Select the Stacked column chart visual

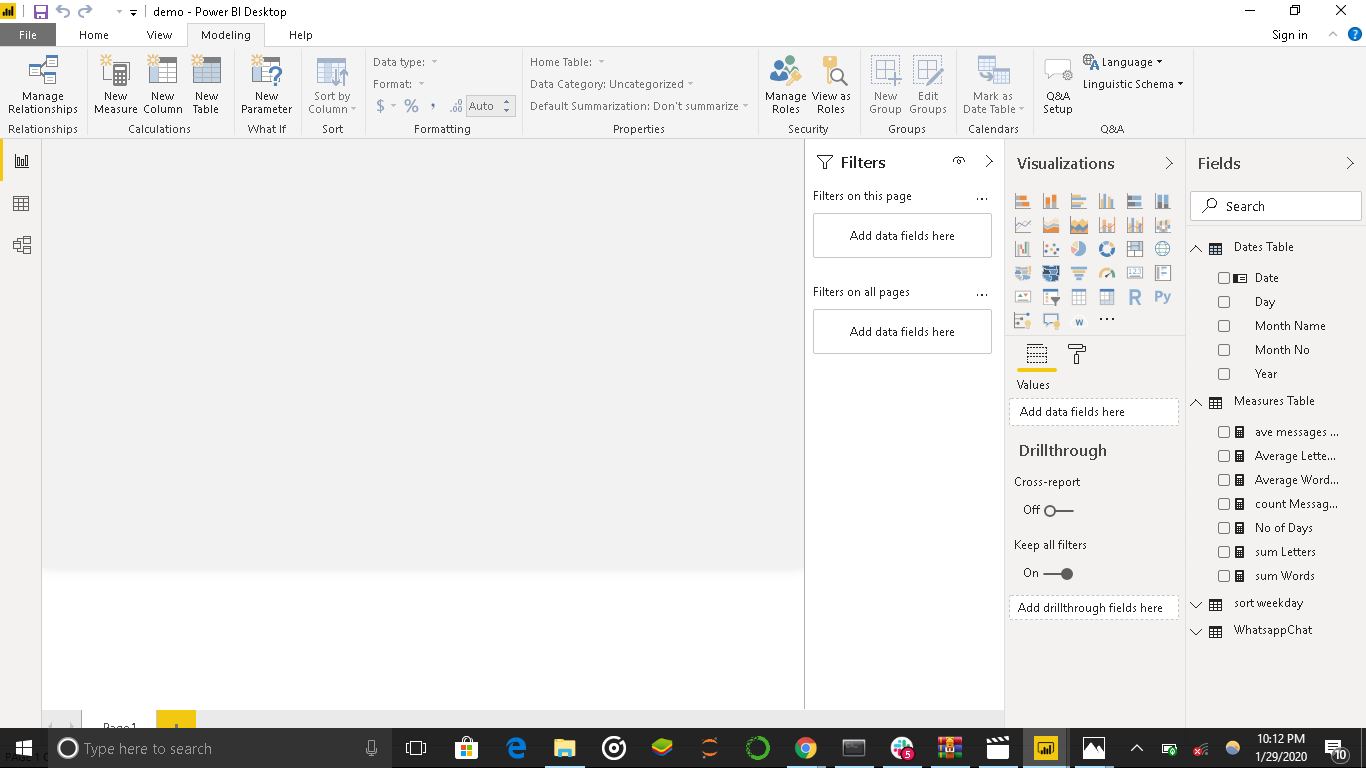pyautogui.click(x=1050, y=201)
